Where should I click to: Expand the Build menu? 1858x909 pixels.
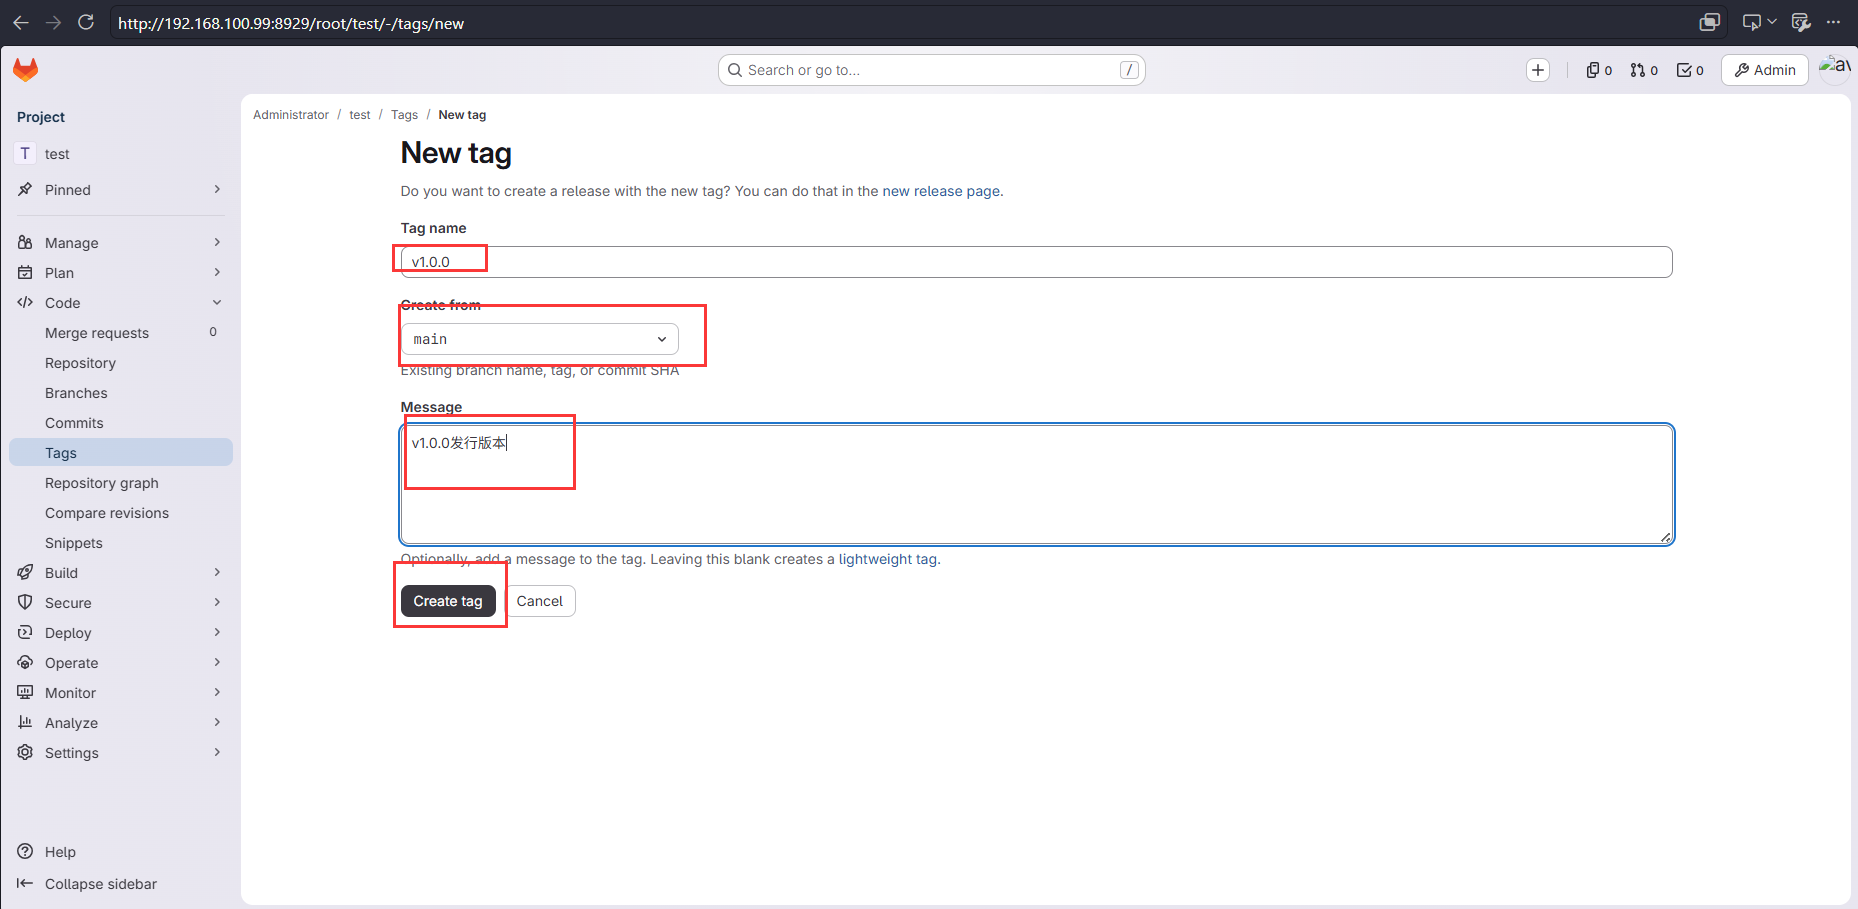[x=120, y=573]
